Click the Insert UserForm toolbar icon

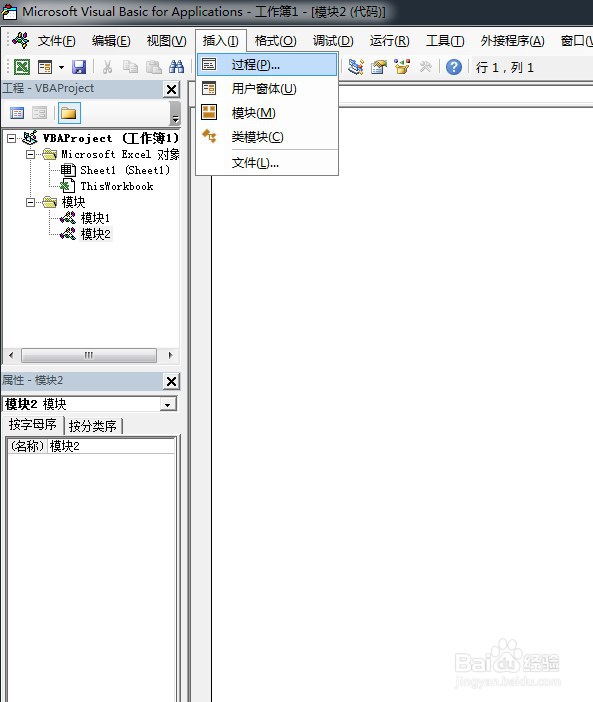45,67
